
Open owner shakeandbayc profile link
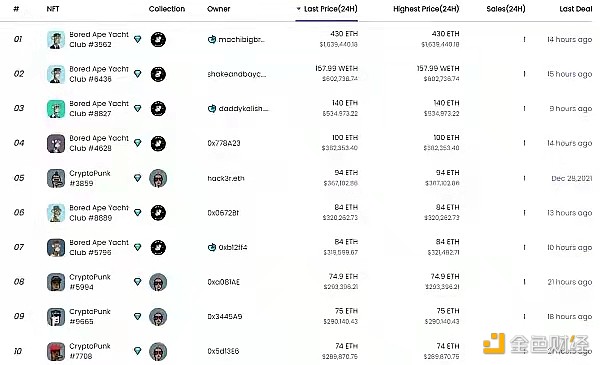(x=236, y=74)
